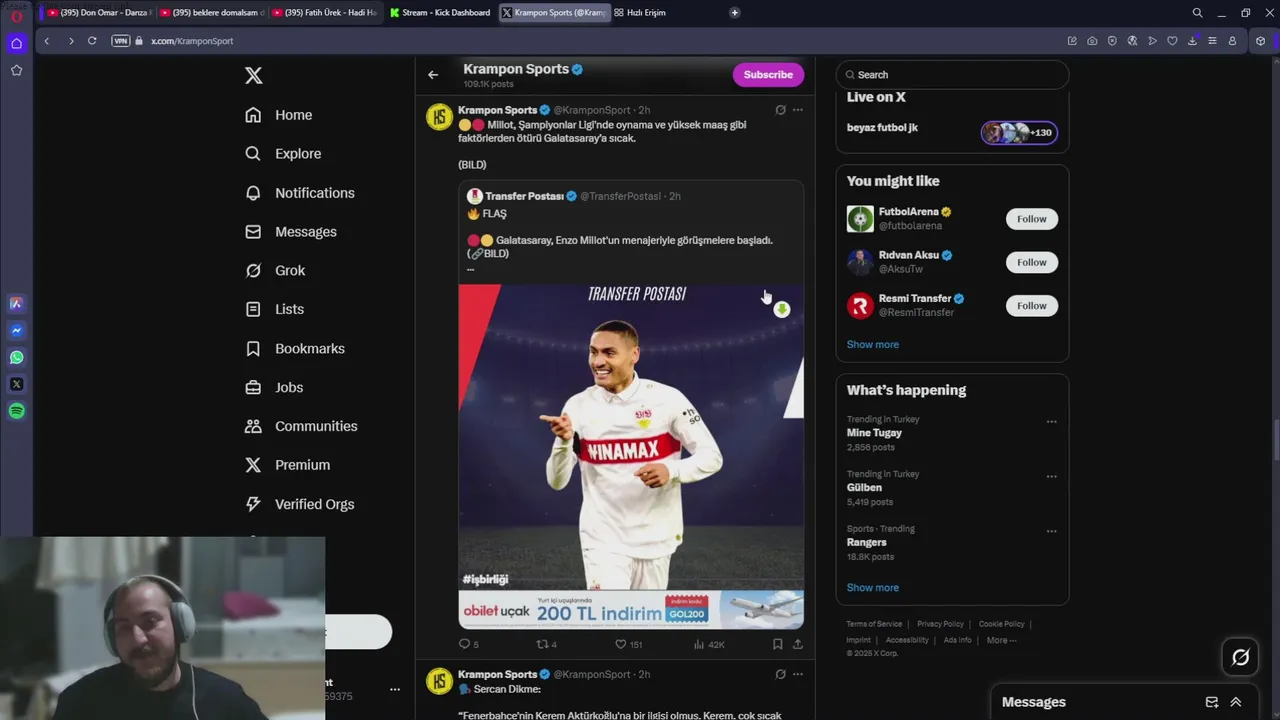1280x720 pixels.
Task: Open Messenger in the Opera sidebar
Action: coord(17,330)
